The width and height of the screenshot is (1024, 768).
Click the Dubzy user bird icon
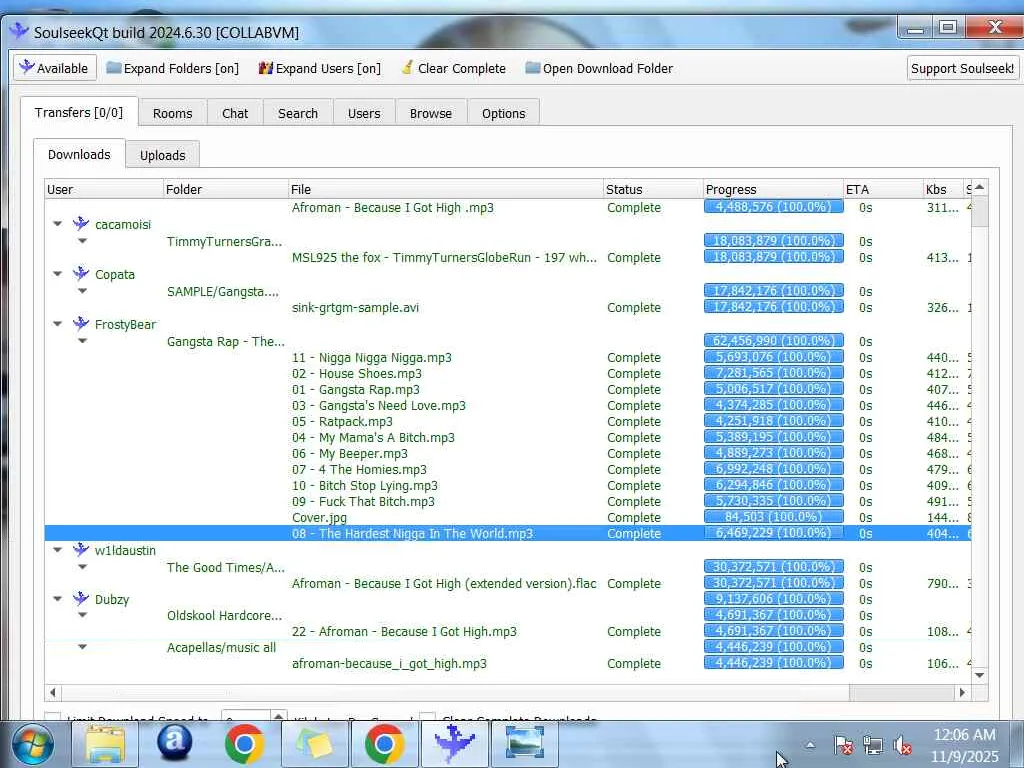[x=81, y=598]
